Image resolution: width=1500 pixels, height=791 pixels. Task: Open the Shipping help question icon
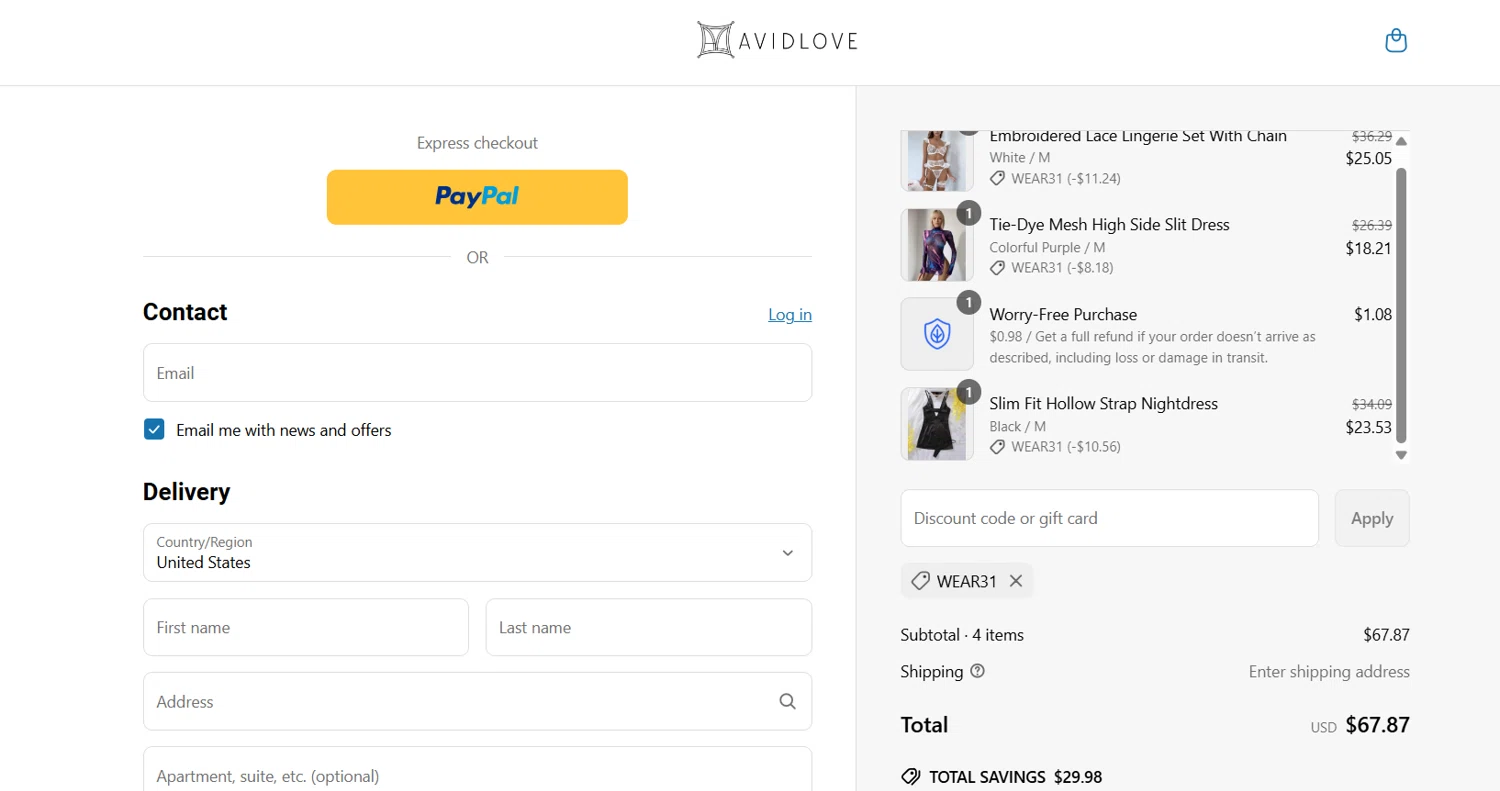978,671
